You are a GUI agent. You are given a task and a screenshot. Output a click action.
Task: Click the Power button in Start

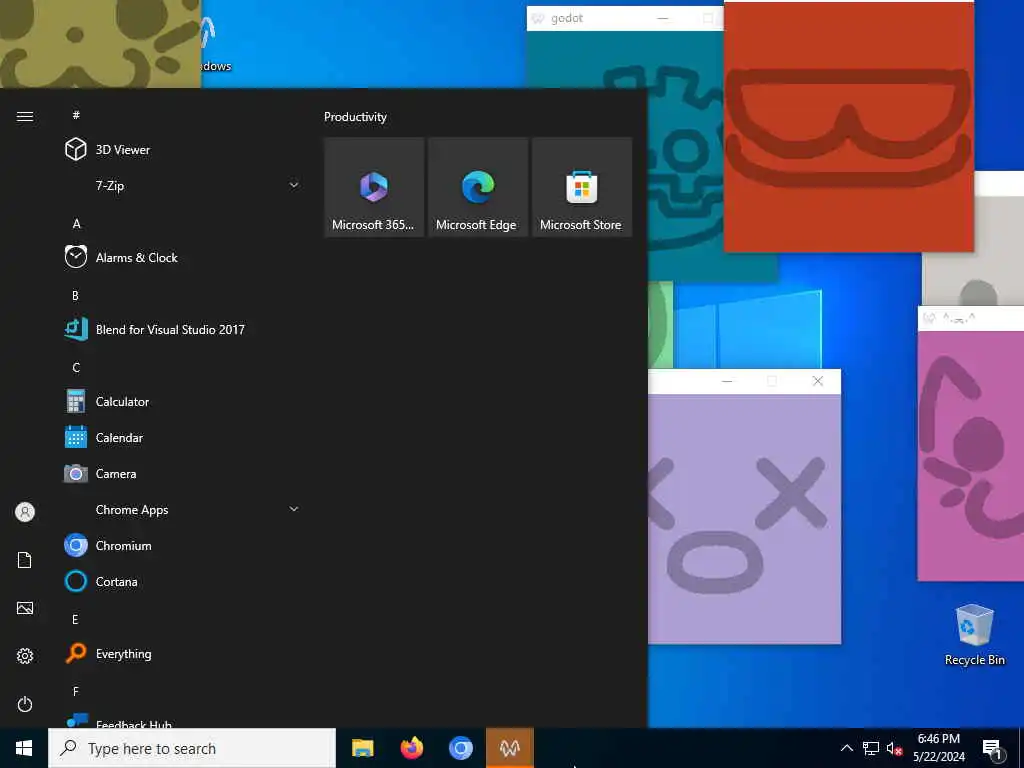[25, 704]
